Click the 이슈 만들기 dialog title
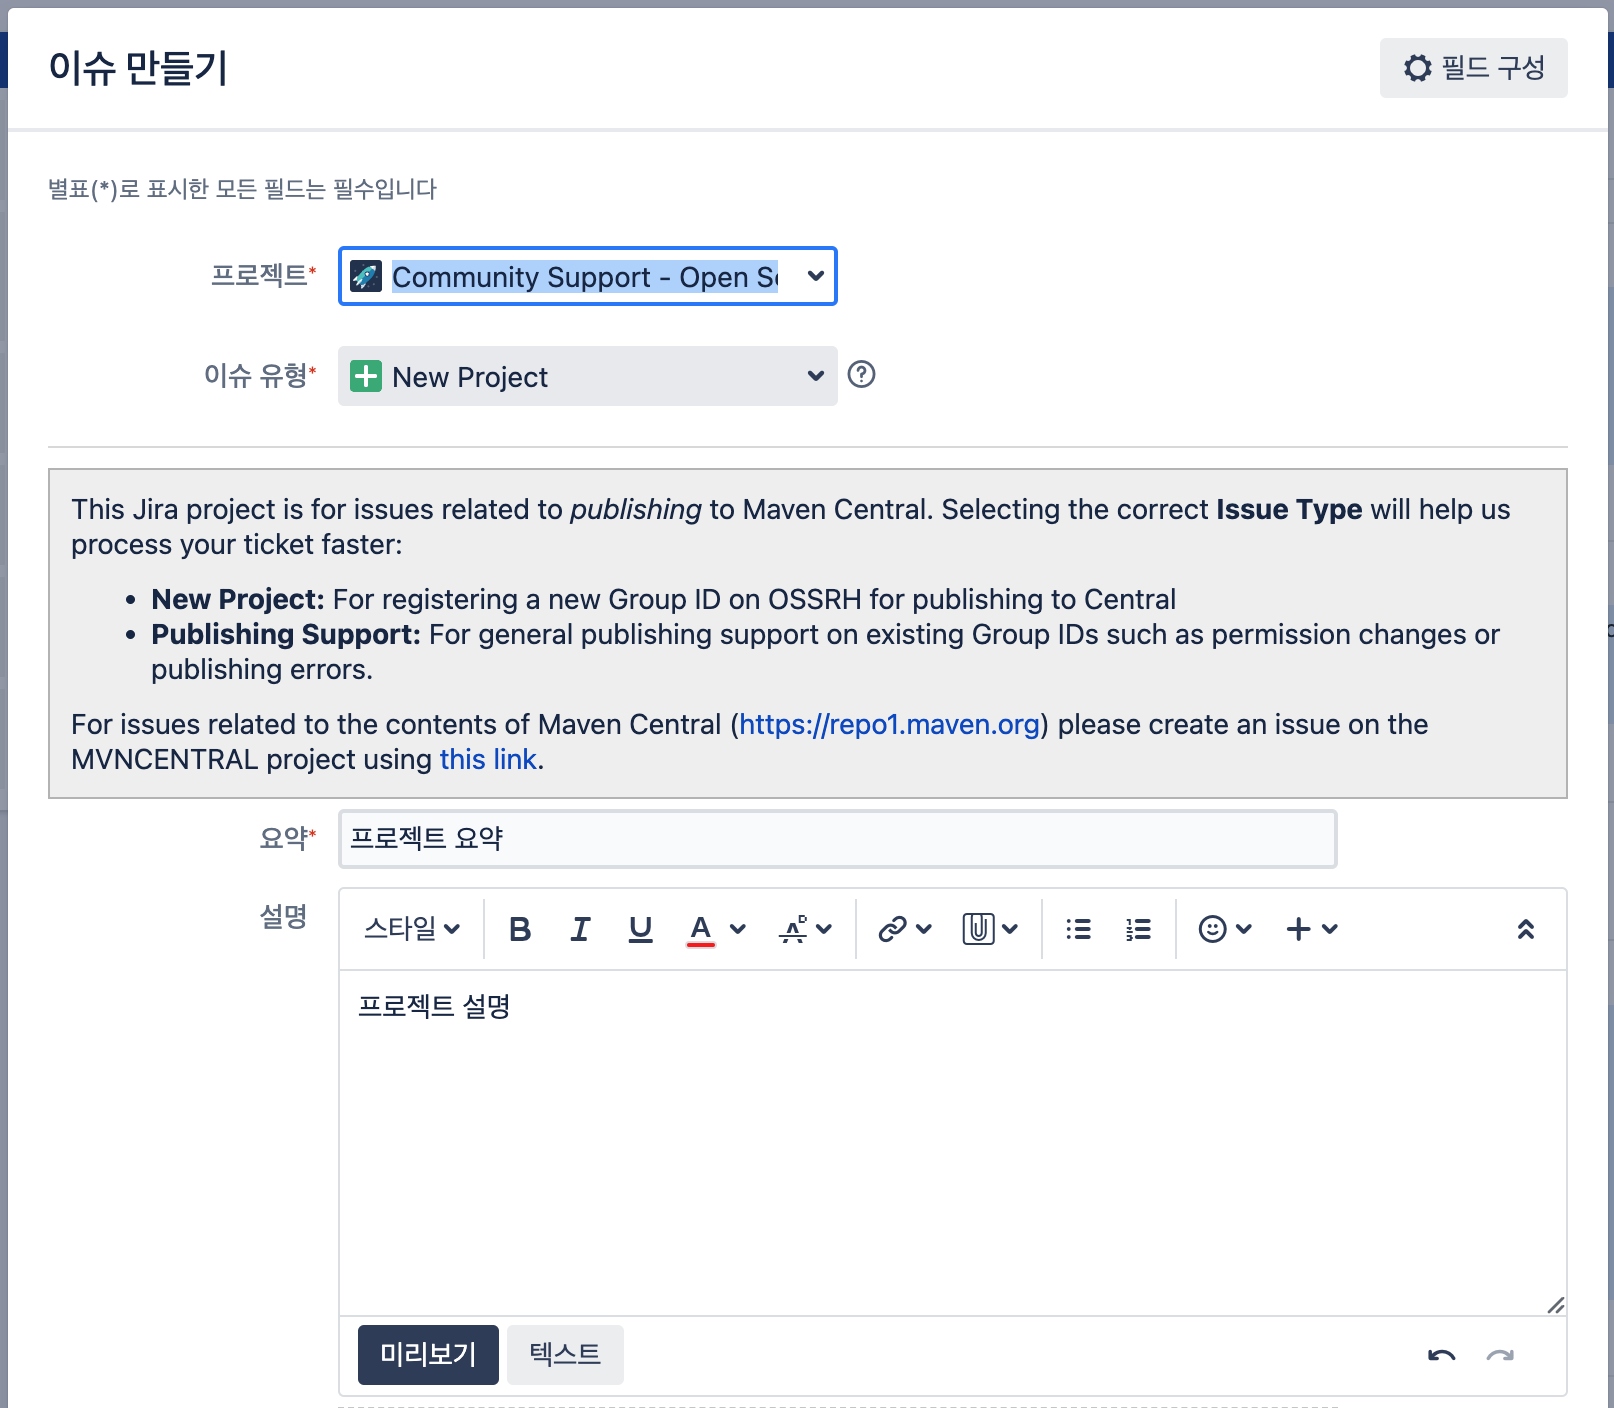This screenshot has height=1408, width=1614. 138,68
